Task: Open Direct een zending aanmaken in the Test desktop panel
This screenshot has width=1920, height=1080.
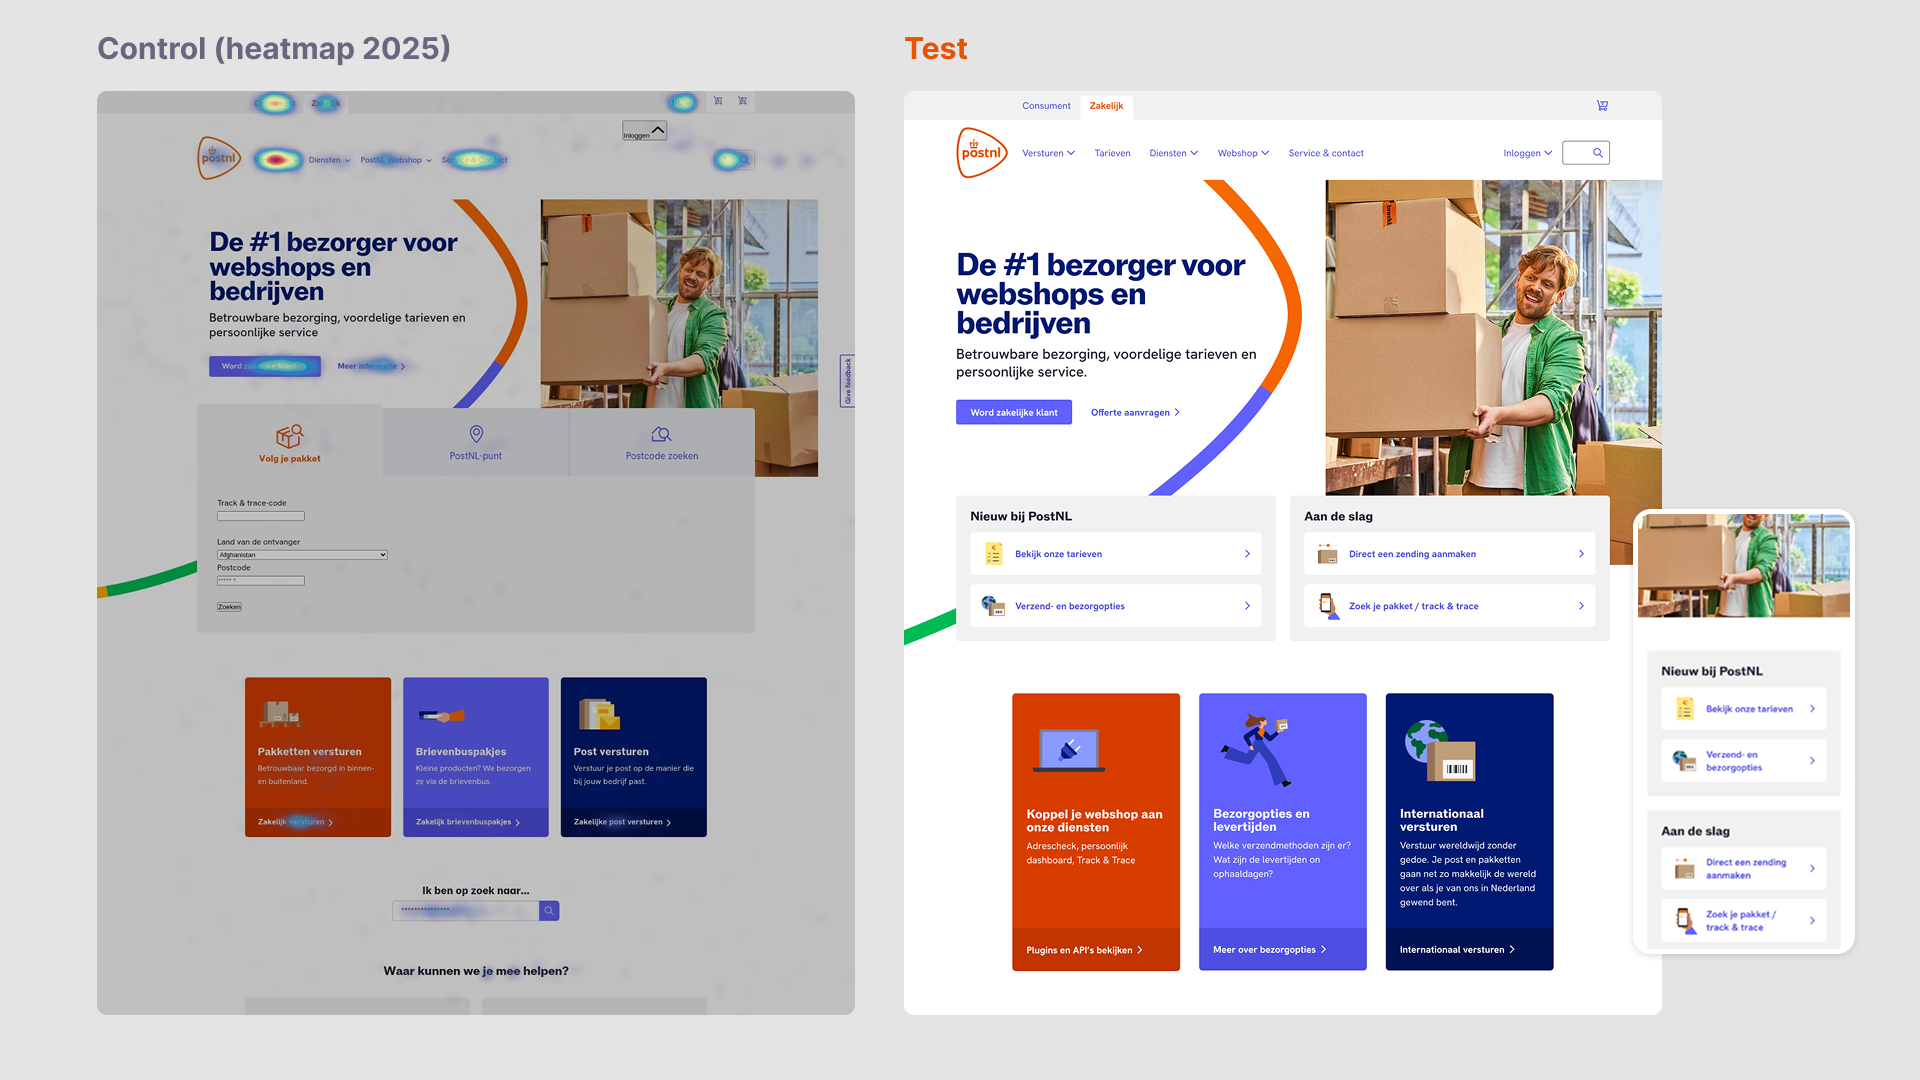Action: (x=1450, y=554)
